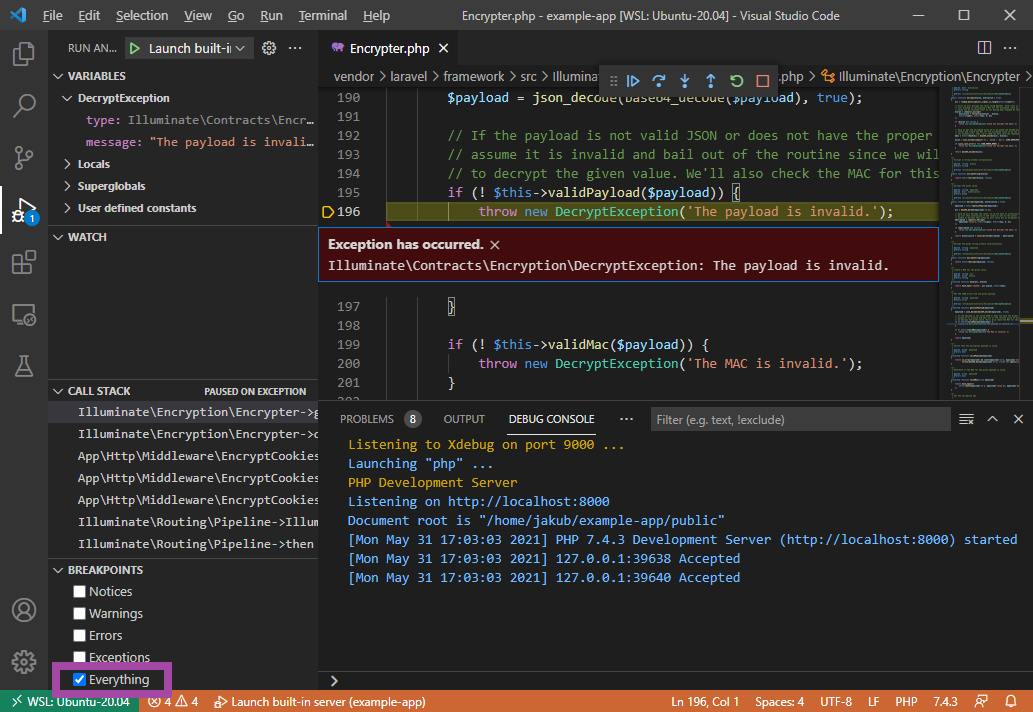This screenshot has width=1033, height=712.
Task: Maximize the panel with the chevron up
Action: click(x=992, y=420)
